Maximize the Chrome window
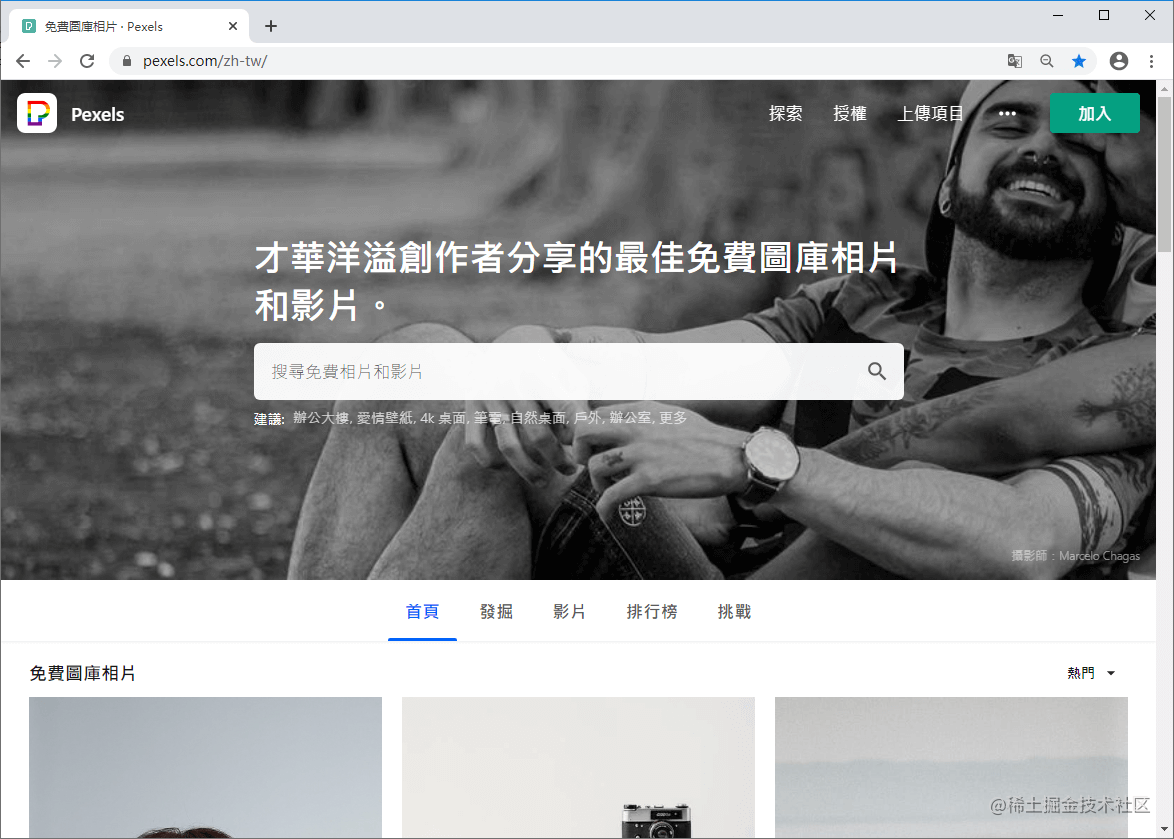 point(1104,15)
